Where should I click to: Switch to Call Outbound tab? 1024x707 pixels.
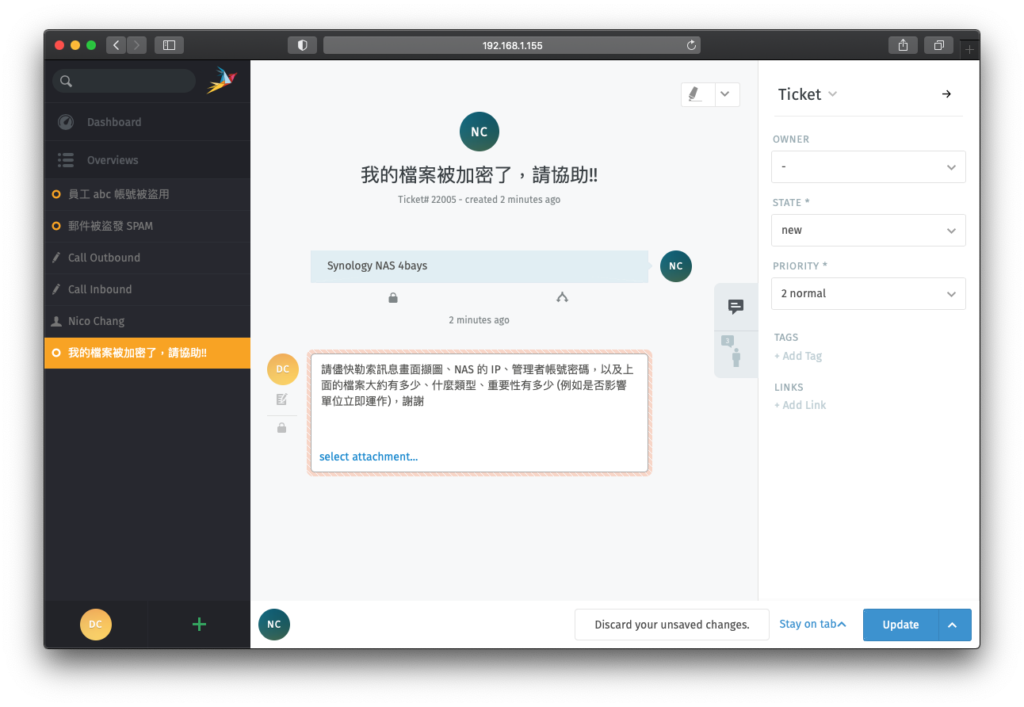(x=147, y=257)
